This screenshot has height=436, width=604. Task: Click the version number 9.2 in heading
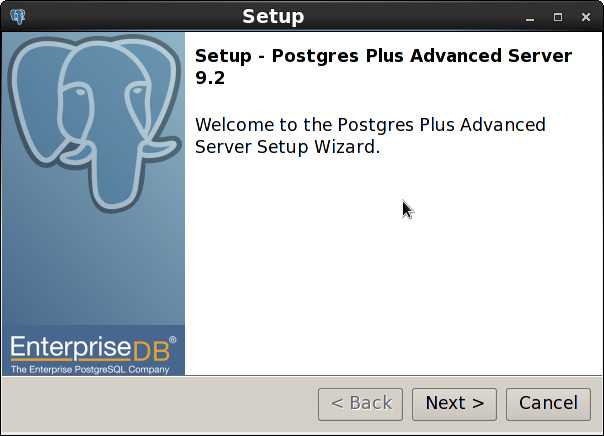[x=210, y=78]
